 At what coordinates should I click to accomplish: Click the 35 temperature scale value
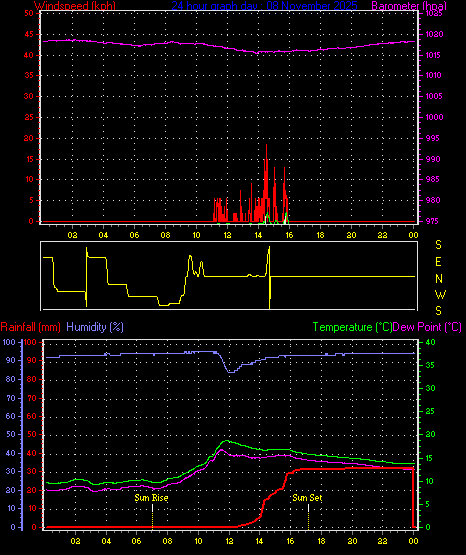point(430,365)
